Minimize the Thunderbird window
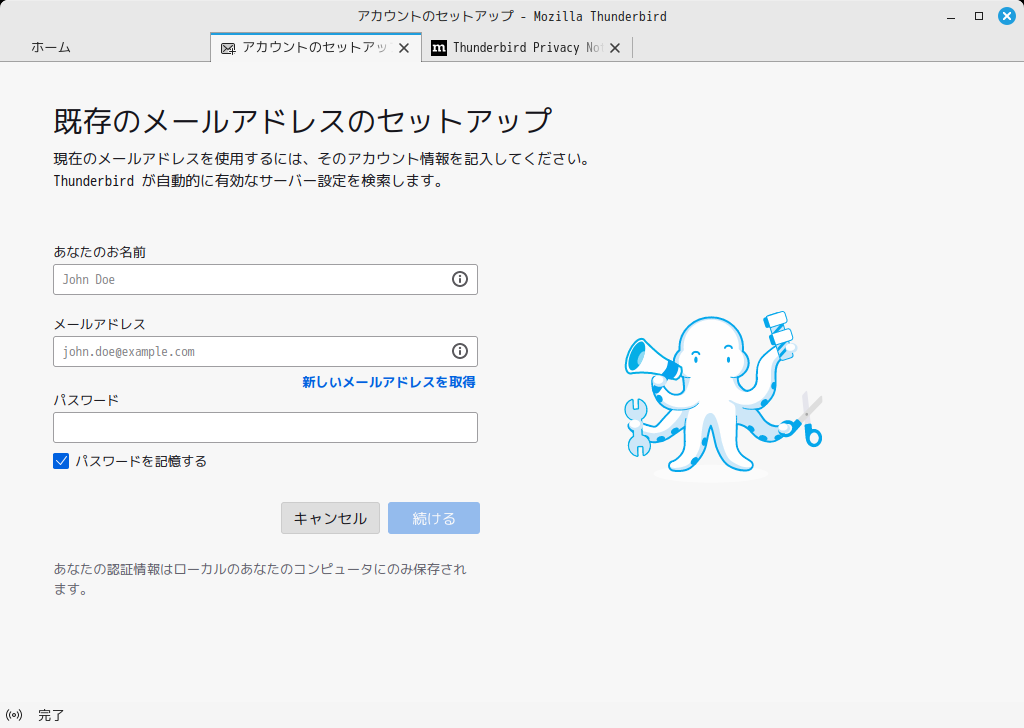Image resolution: width=1024 pixels, height=728 pixels. tap(951, 16)
